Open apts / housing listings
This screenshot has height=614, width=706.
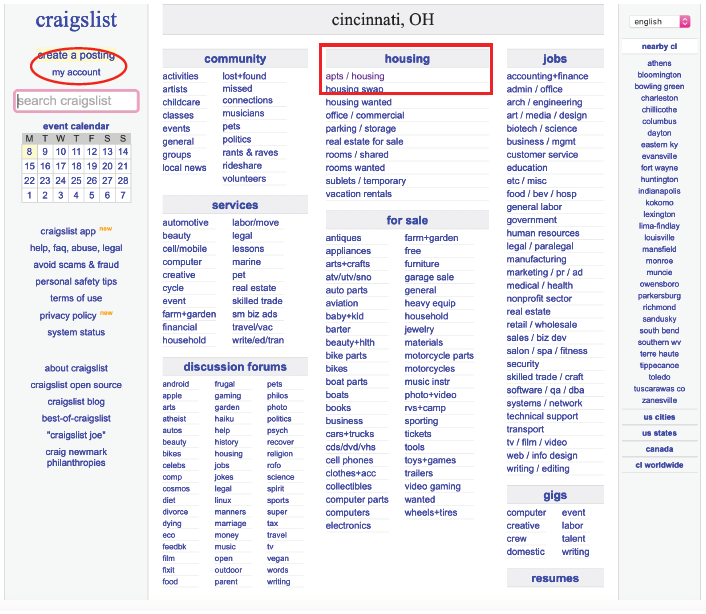355,76
